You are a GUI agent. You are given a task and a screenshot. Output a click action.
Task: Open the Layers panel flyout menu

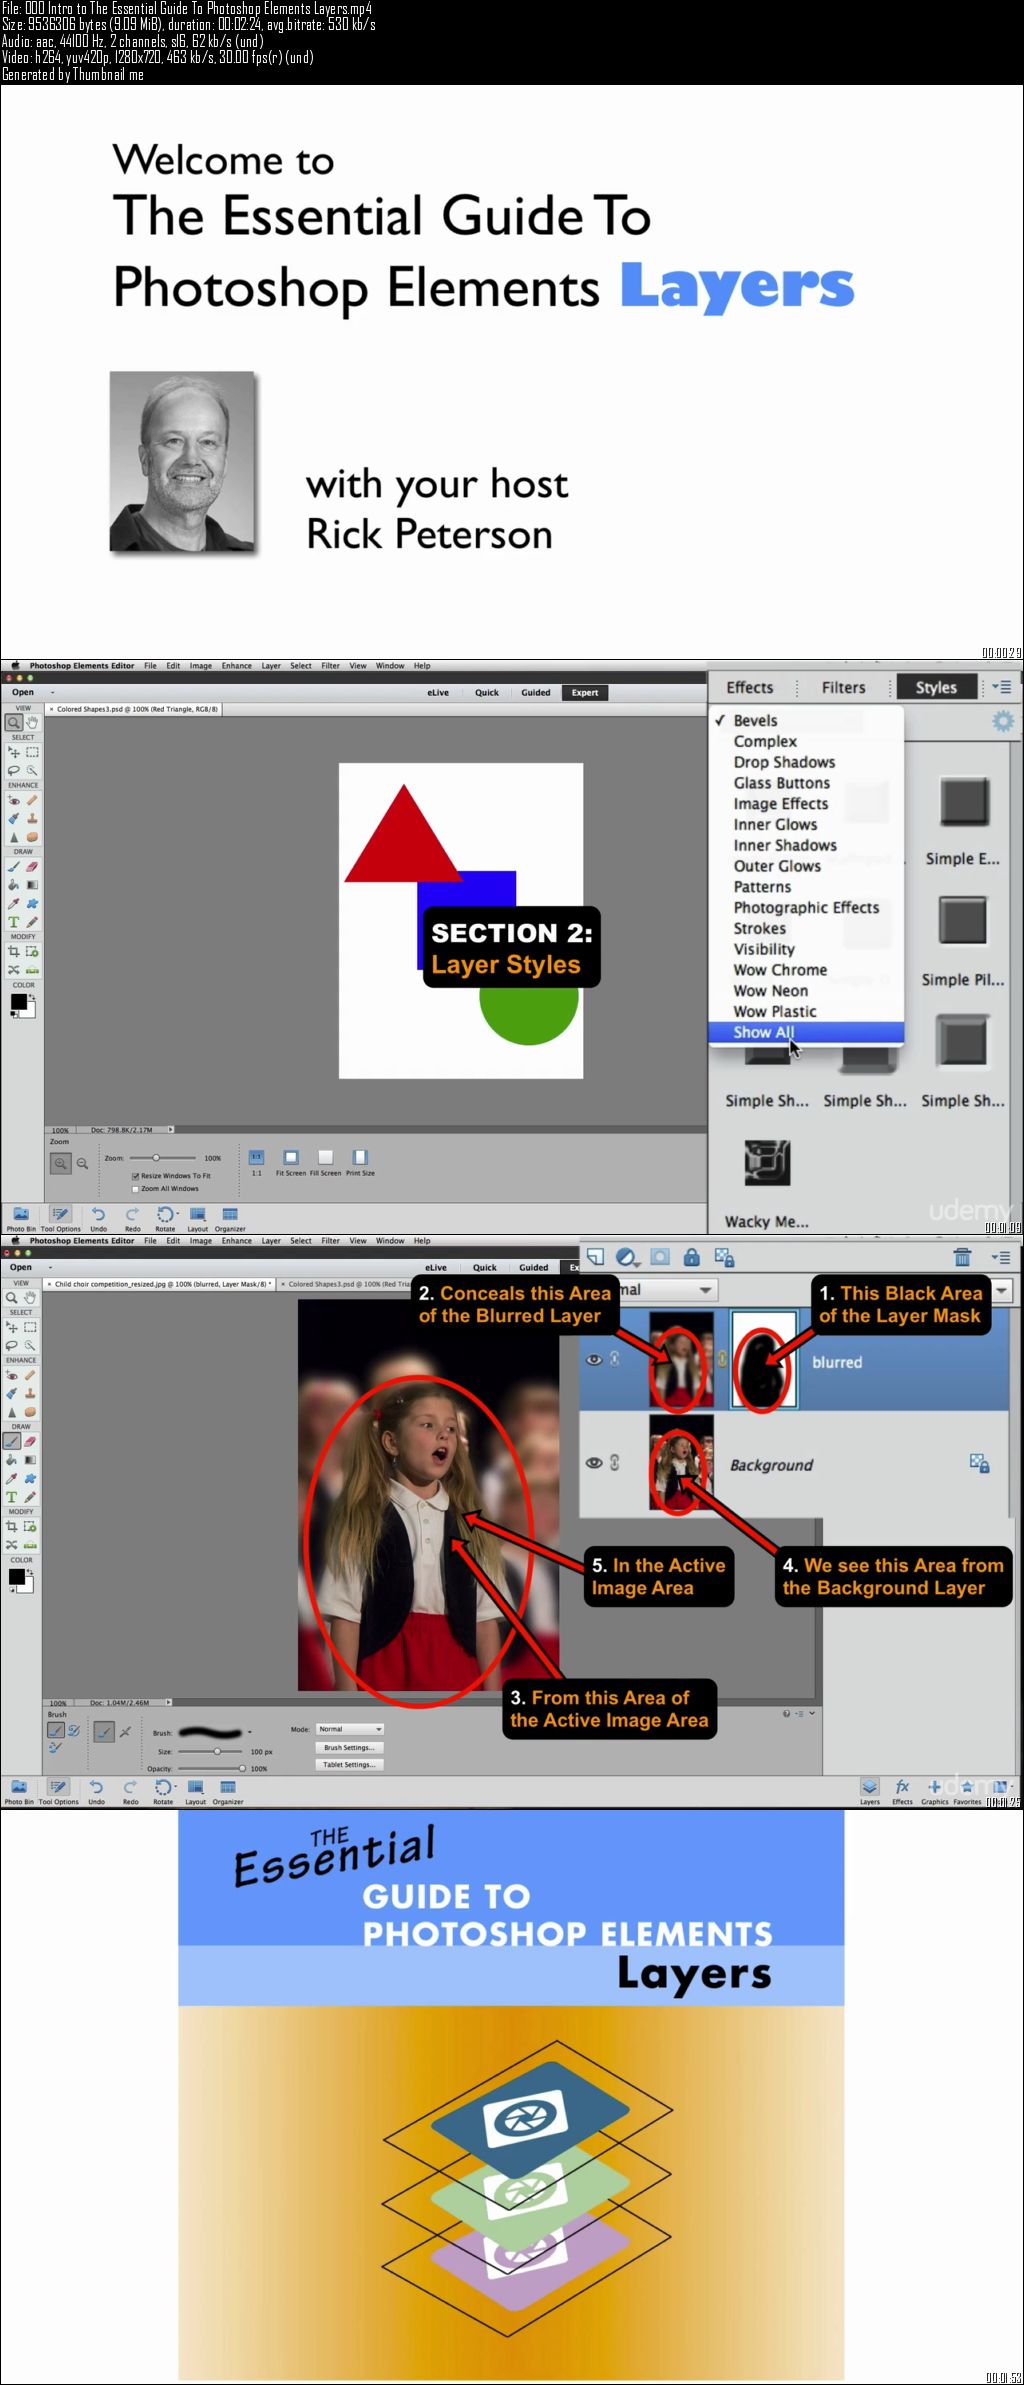click(x=1001, y=1257)
